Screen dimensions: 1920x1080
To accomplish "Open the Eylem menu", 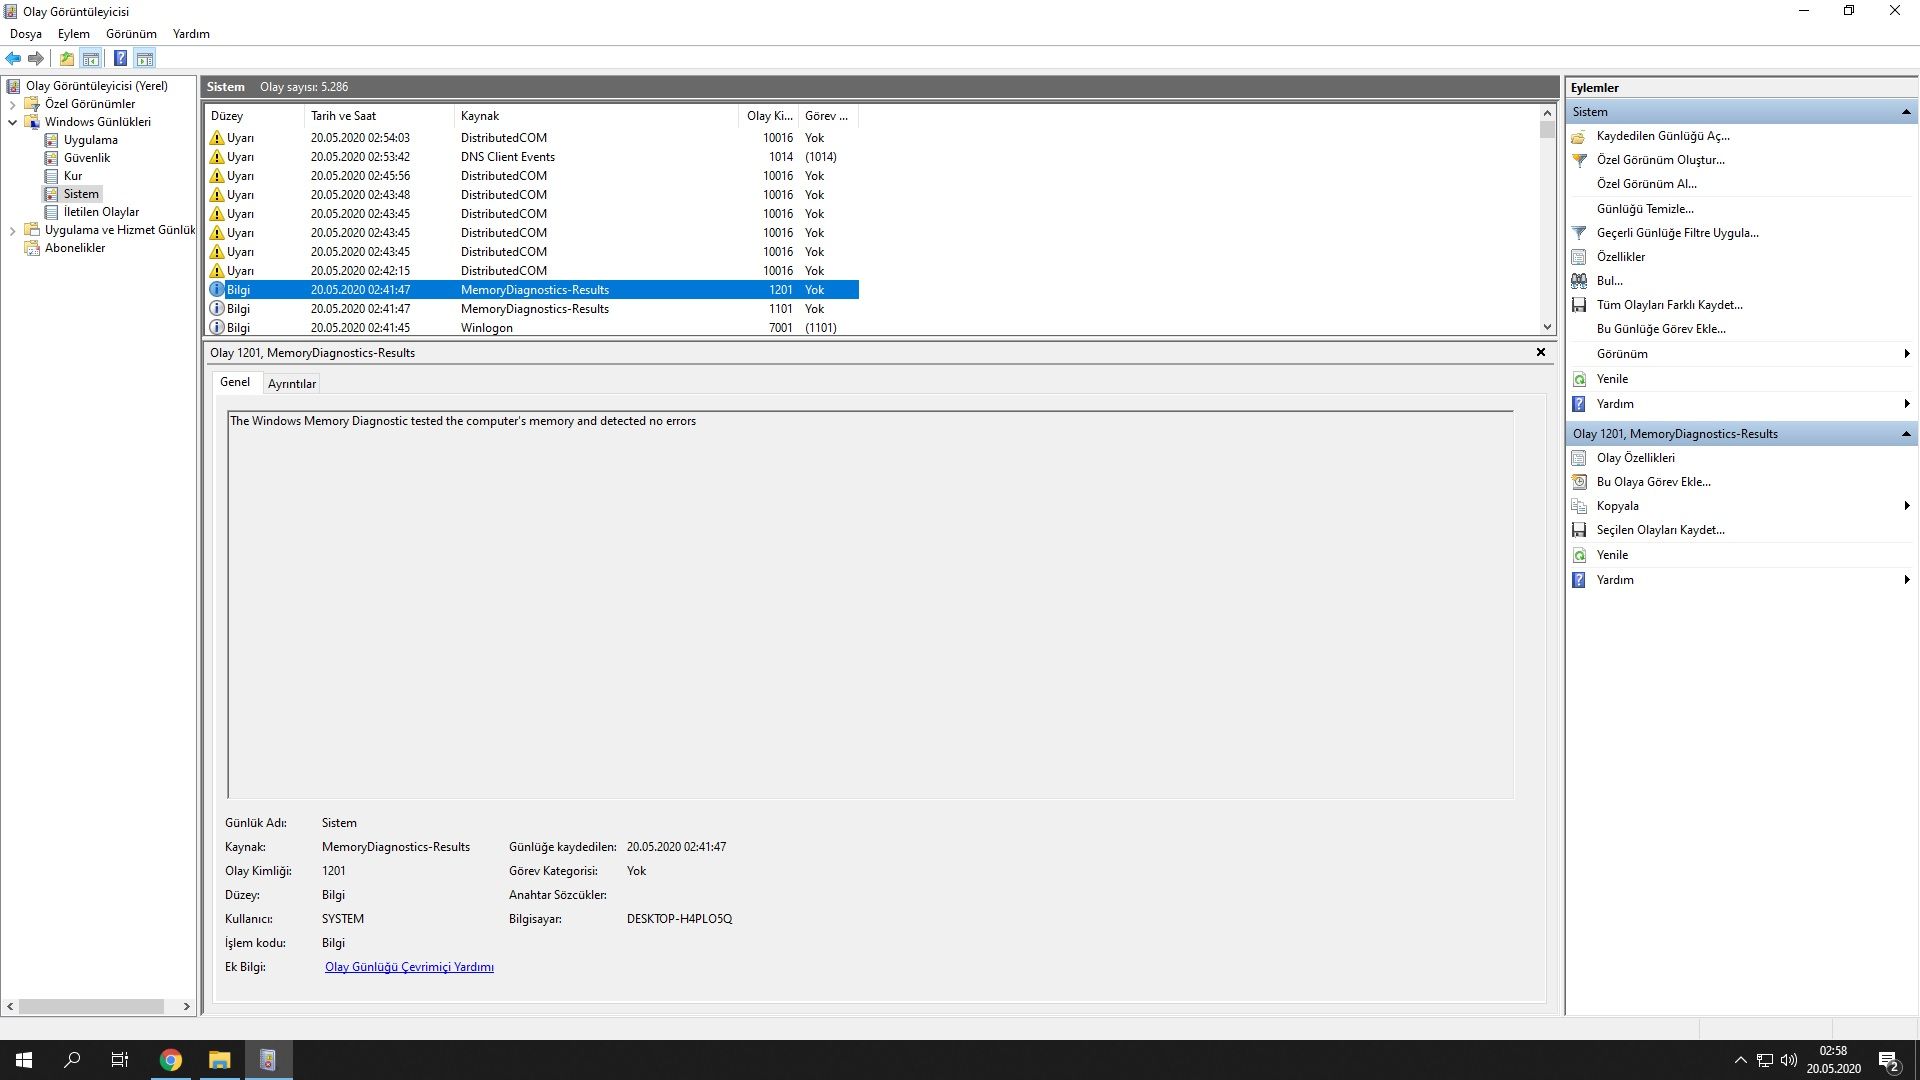I will (x=73, y=34).
